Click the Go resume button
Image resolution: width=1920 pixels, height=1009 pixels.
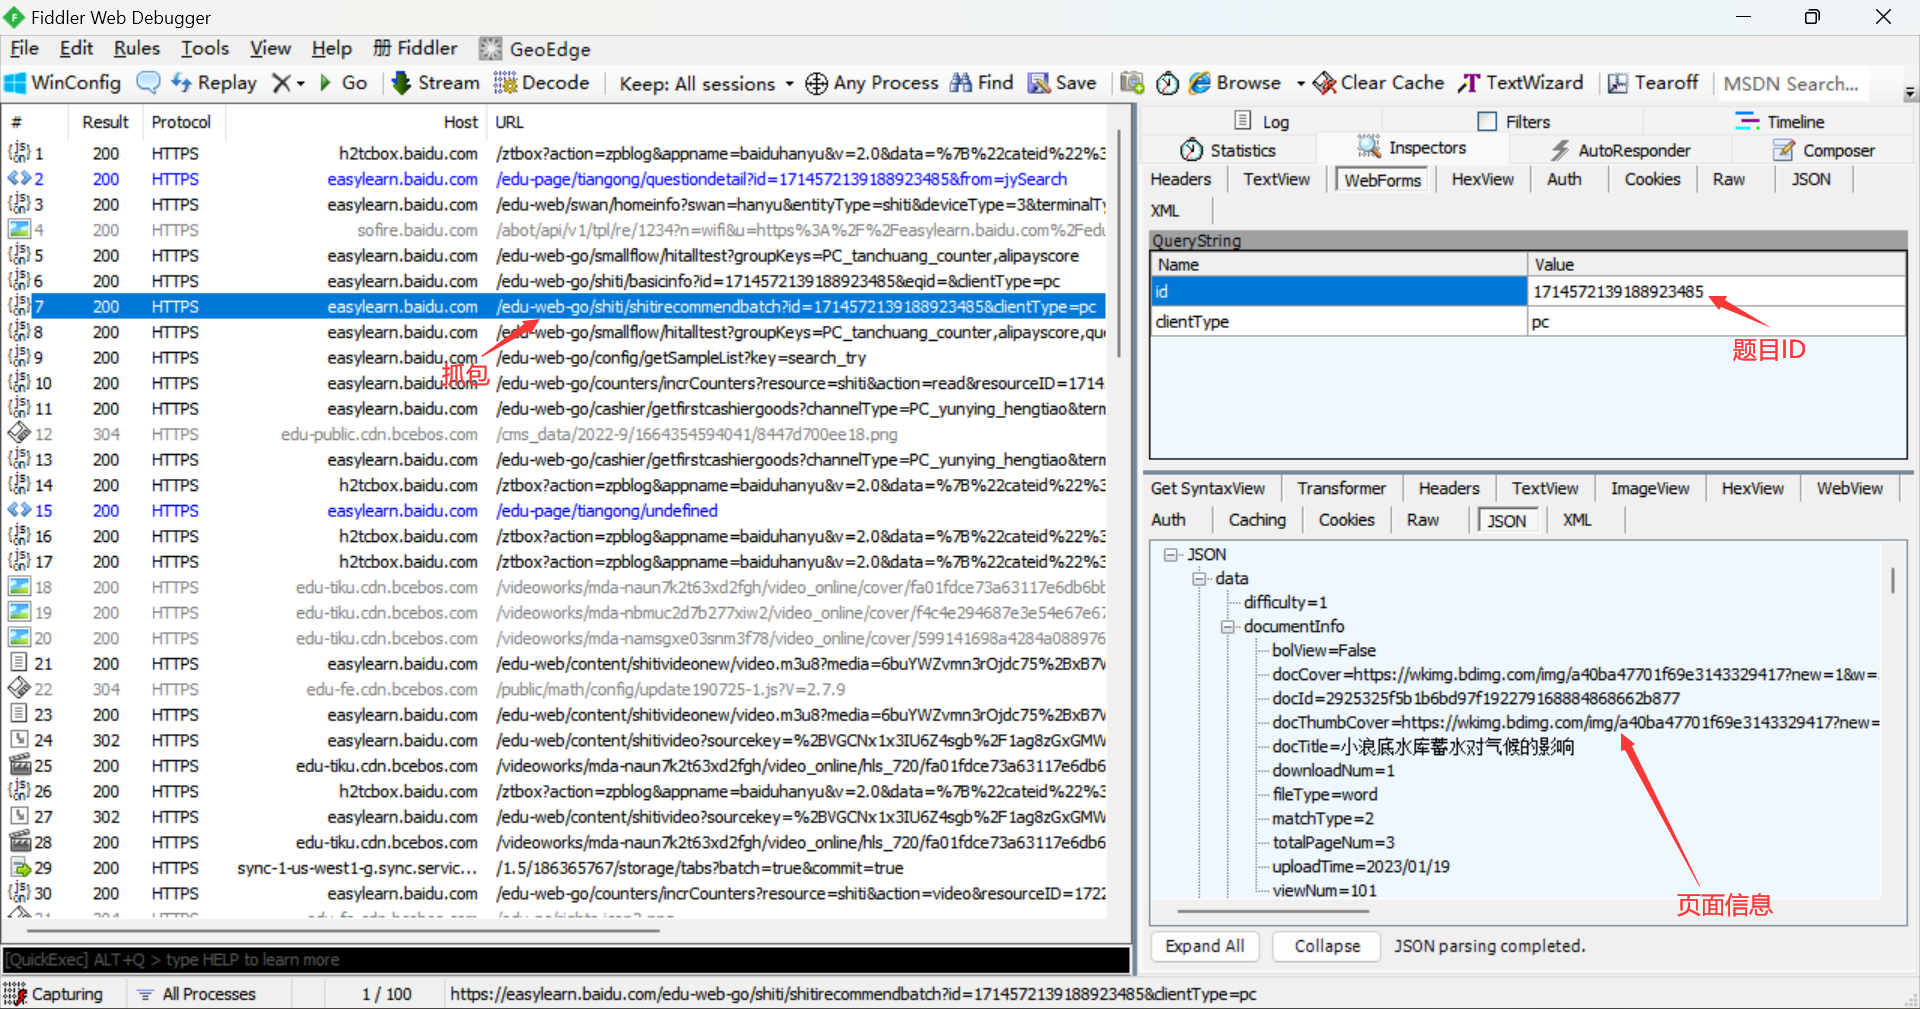pyautogui.click(x=343, y=83)
